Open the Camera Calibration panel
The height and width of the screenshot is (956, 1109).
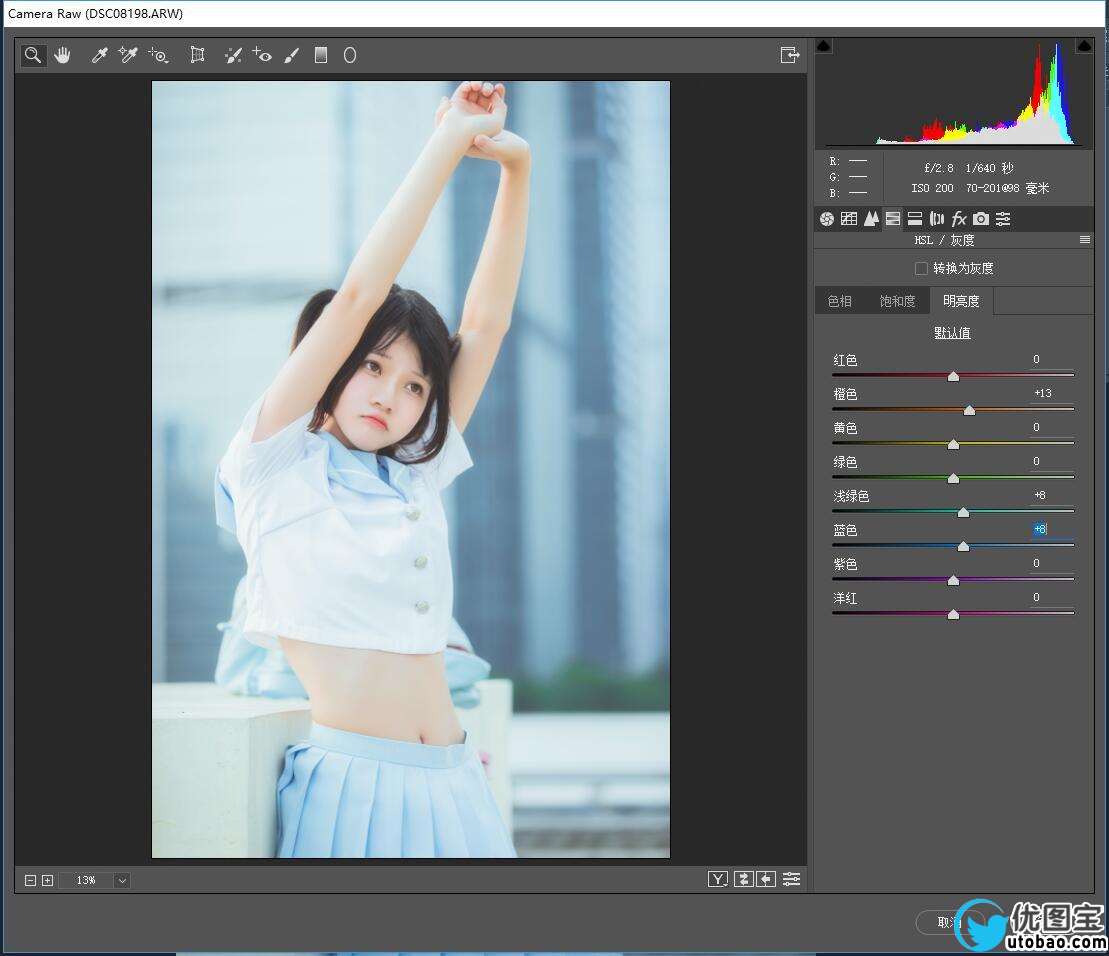pos(981,219)
